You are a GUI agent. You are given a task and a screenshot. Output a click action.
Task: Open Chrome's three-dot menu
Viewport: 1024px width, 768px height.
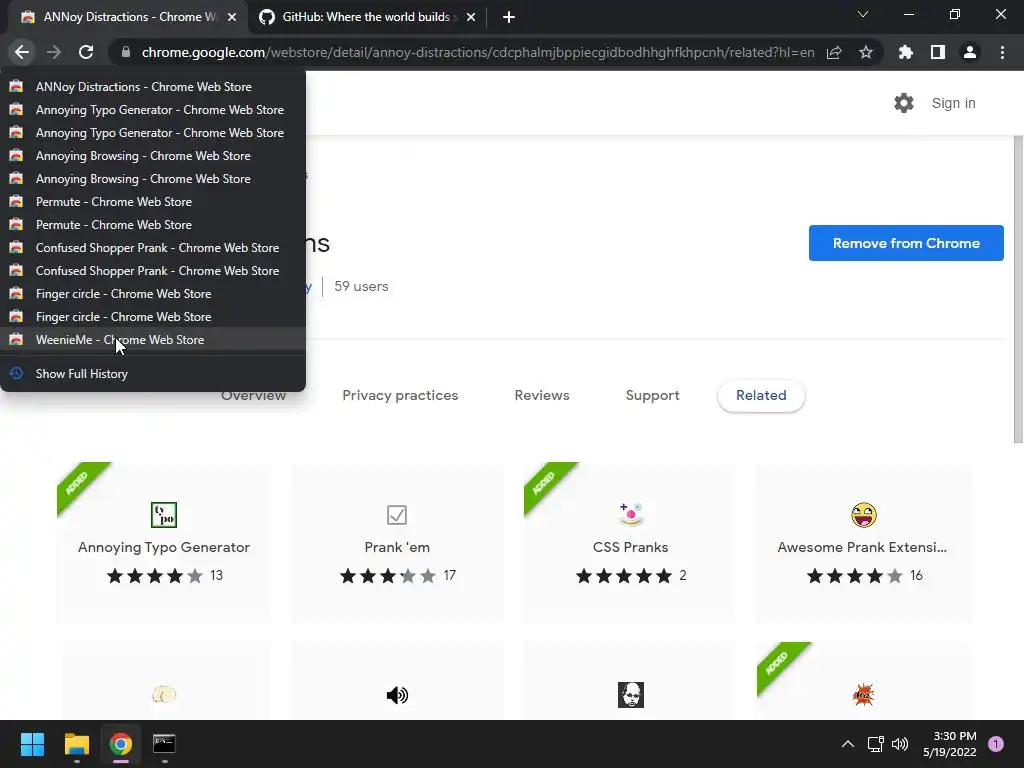point(1002,52)
